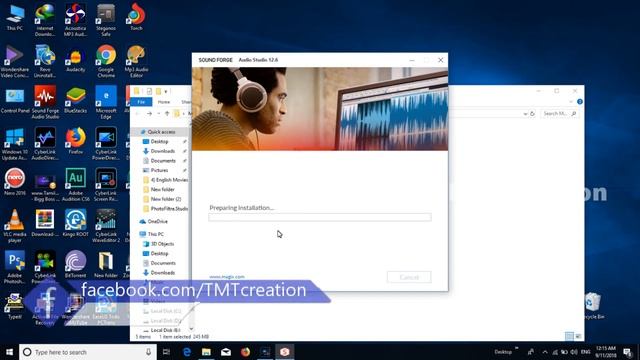Open Home tab in File Explorer
This screenshot has height=360, width=640.
pyautogui.click(x=164, y=102)
